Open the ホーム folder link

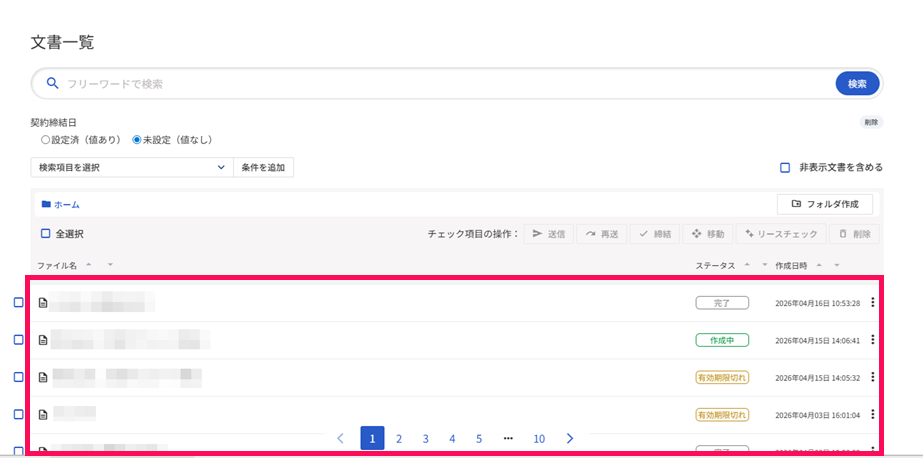coord(61,205)
